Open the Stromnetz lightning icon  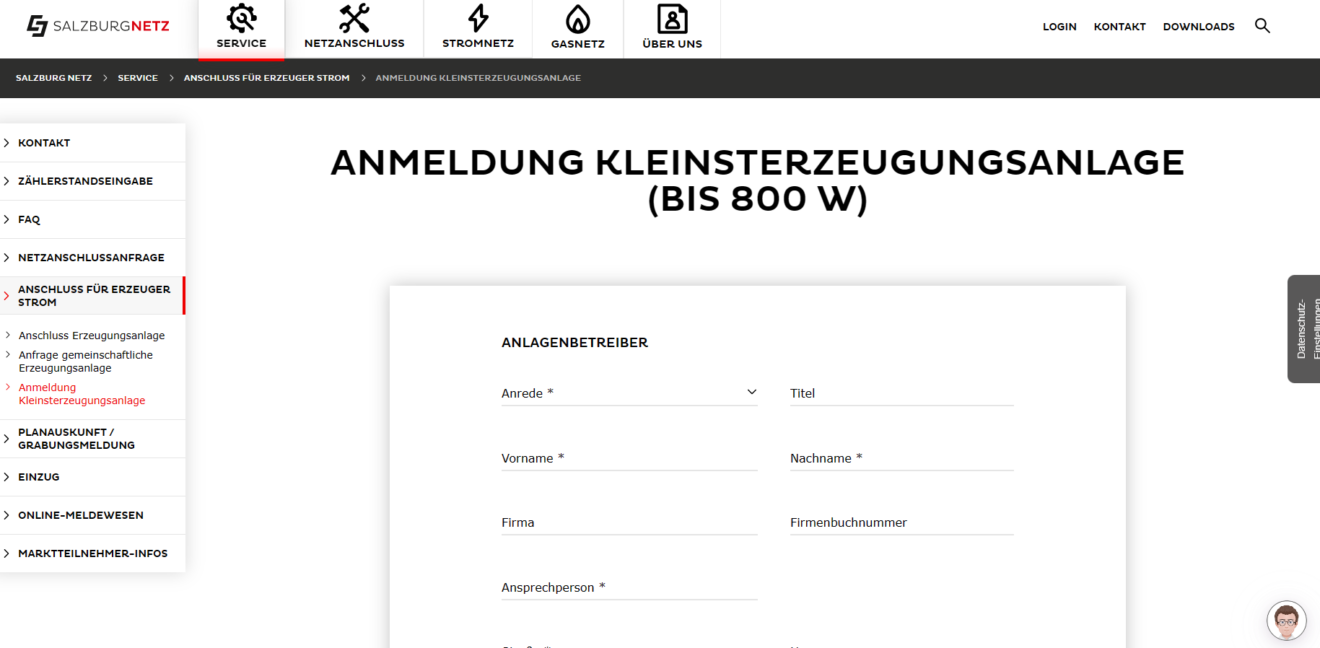pyautogui.click(x=478, y=18)
